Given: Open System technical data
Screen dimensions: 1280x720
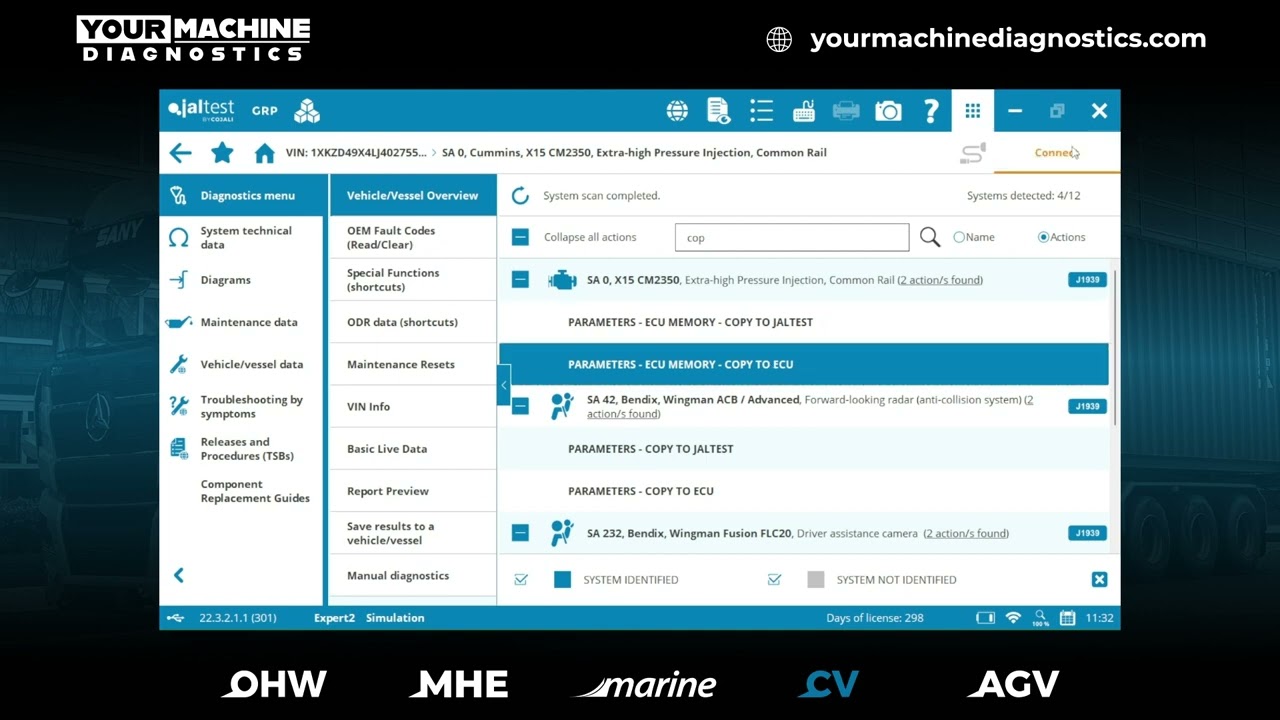Looking at the screenshot, I should click(x=242, y=238).
